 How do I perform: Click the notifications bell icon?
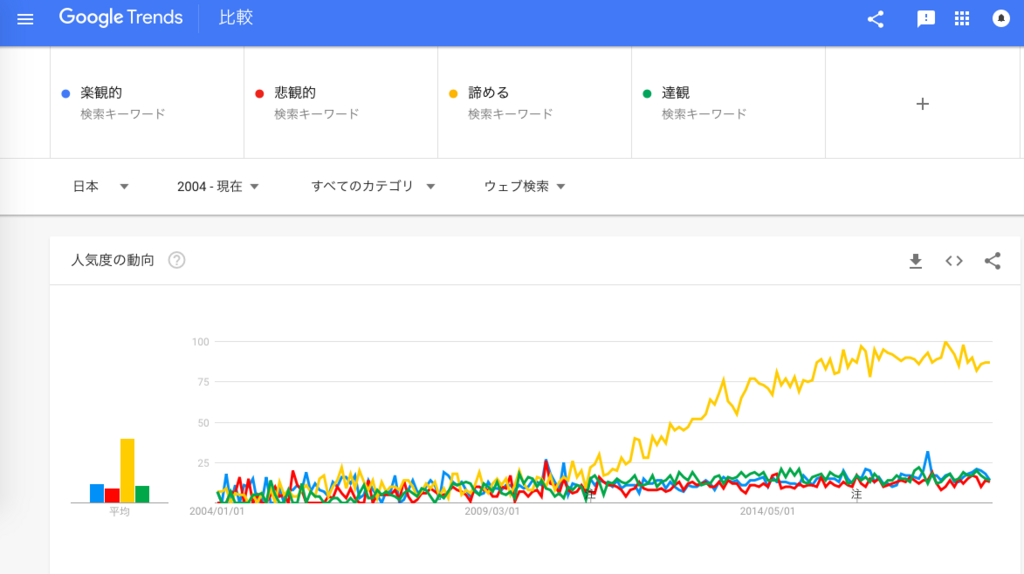click(x=1000, y=19)
